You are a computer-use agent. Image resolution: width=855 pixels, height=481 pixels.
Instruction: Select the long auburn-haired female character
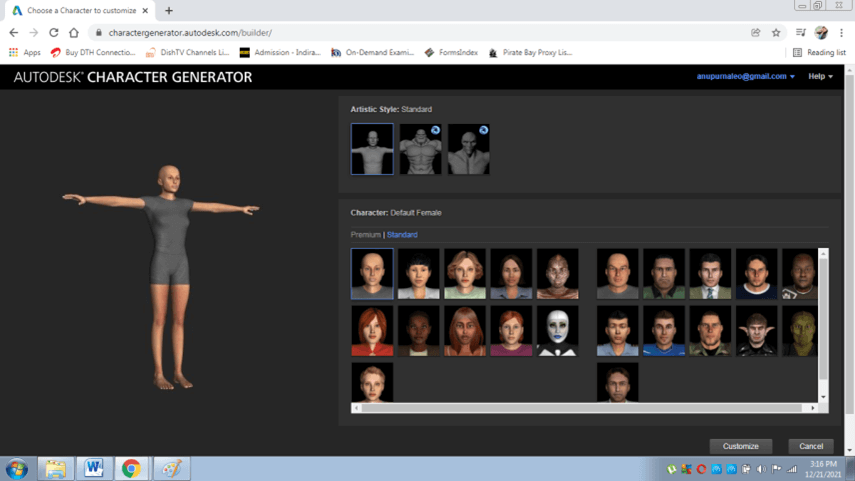point(465,331)
